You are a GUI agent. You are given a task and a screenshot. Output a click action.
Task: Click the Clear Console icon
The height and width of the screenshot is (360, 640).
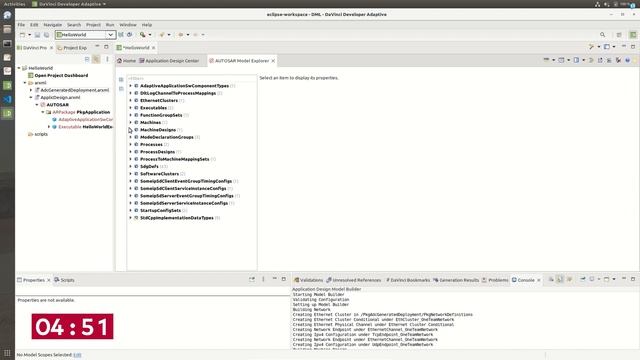pos(551,279)
